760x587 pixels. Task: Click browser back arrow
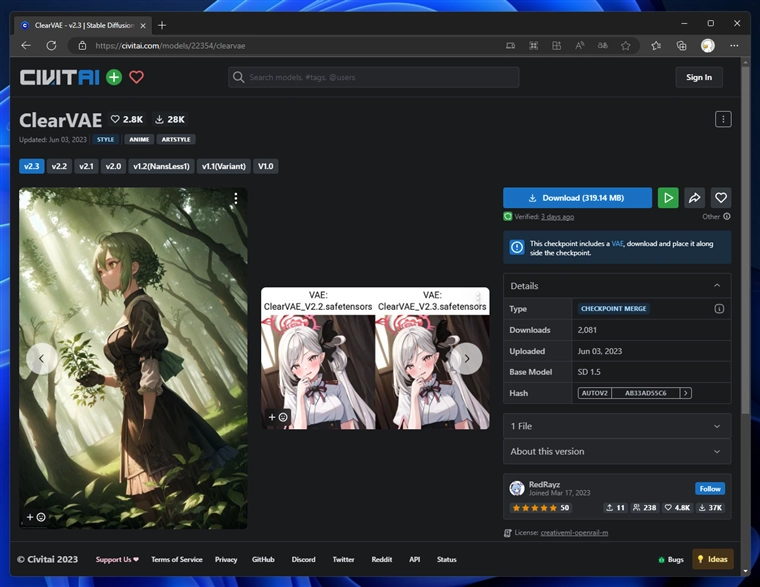(26, 46)
